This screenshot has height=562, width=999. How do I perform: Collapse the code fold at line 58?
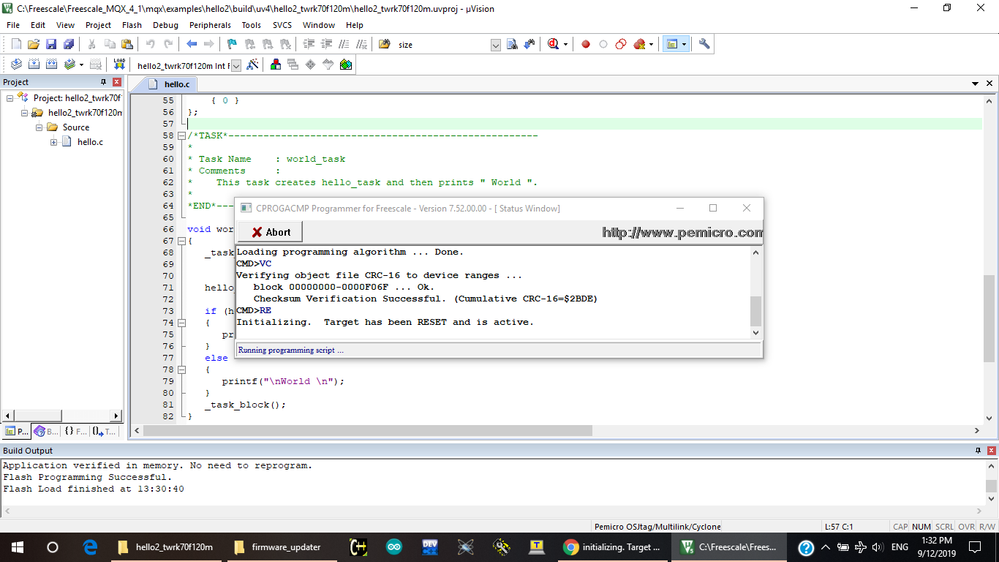click(182, 136)
